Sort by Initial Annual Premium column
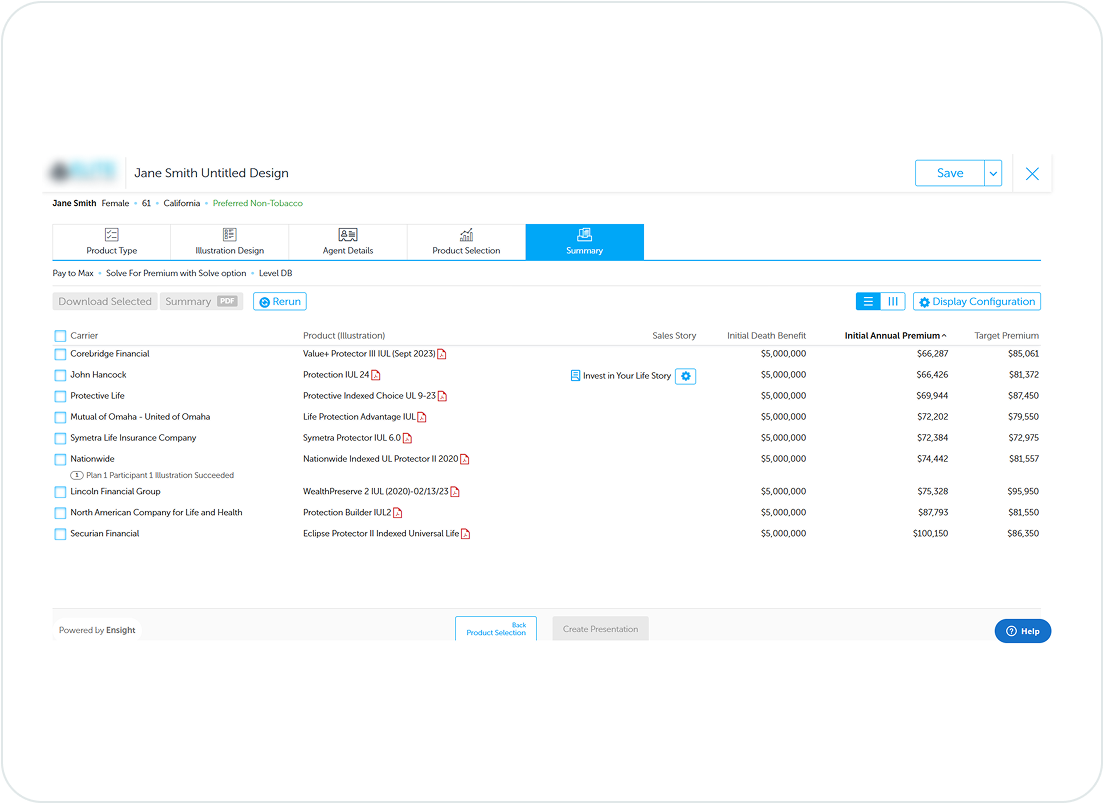Image resolution: width=1103 pixels, height=803 pixels. 895,336
